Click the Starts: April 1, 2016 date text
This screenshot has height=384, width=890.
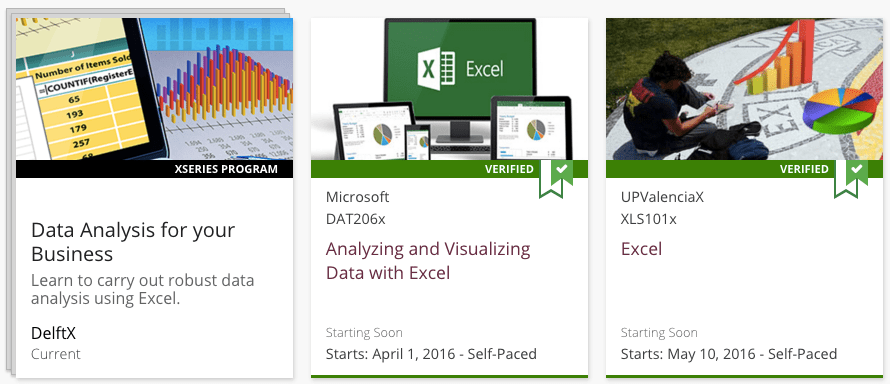pyautogui.click(x=431, y=355)
